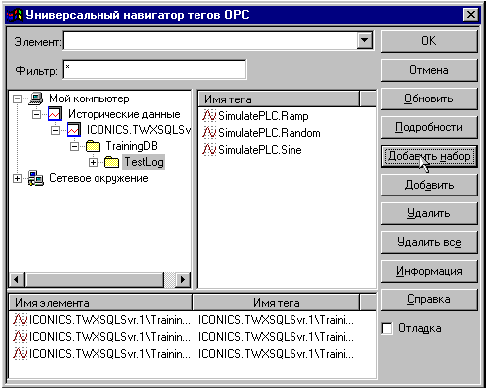Screen dimensions: 487x389
Task: Collapse the Мой компьютер tree node
Action: (x=17, y=99)
